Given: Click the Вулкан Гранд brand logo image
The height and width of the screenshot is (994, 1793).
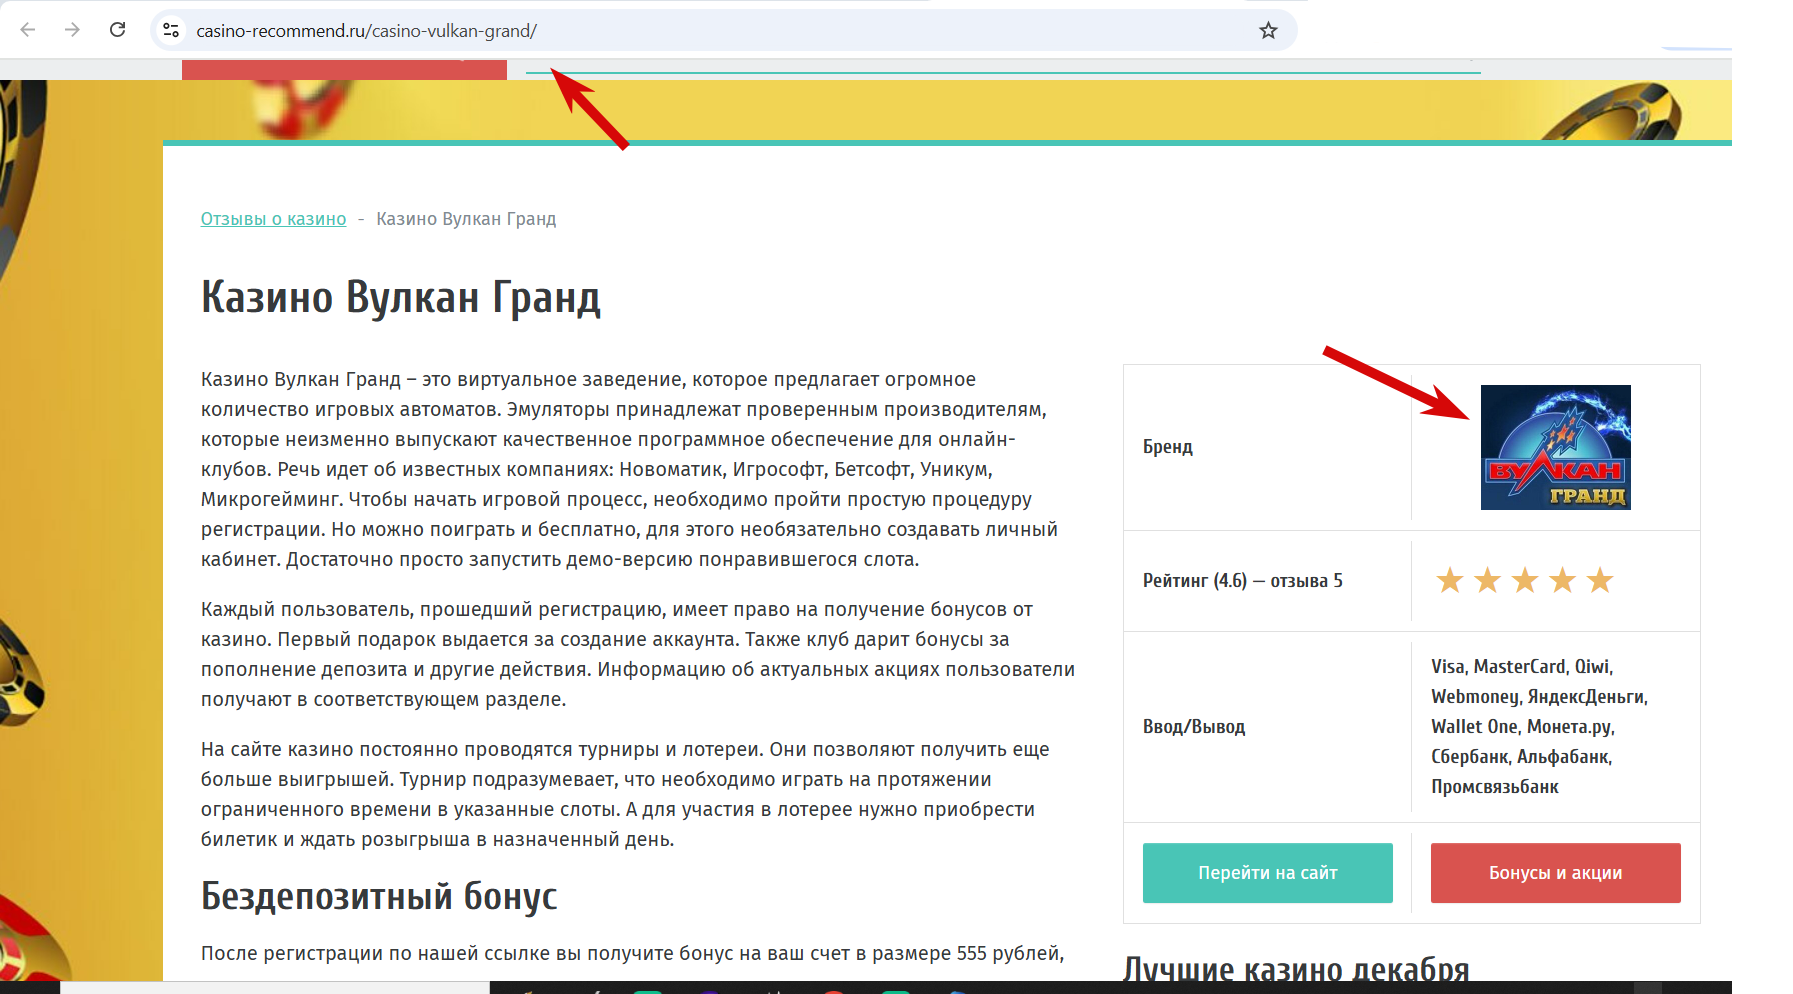Looking at the screenshot, I should click(1555, 447).
